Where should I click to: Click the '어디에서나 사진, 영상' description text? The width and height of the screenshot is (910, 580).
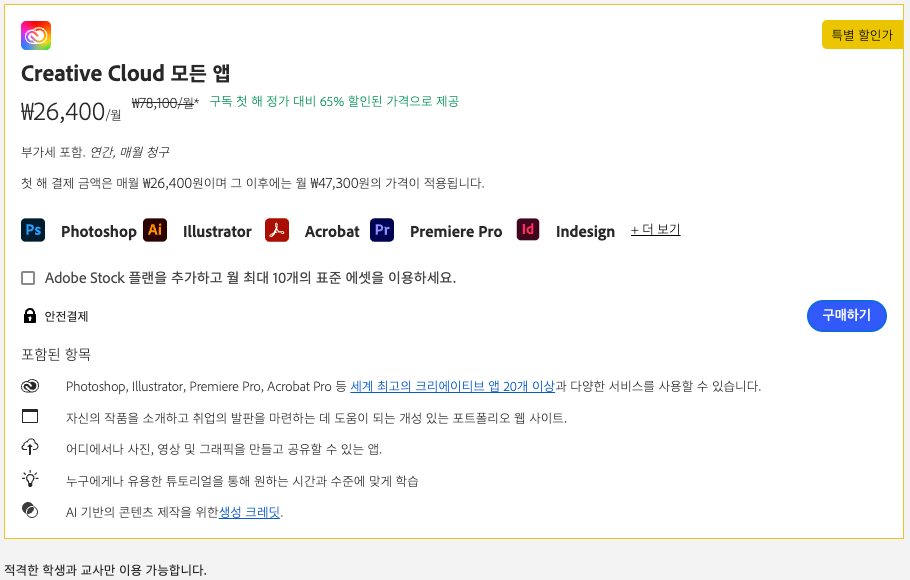224,449
